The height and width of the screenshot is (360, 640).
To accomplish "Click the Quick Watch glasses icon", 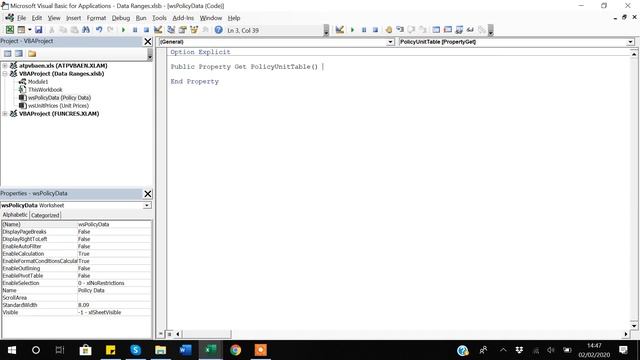I will pos(470,30).
